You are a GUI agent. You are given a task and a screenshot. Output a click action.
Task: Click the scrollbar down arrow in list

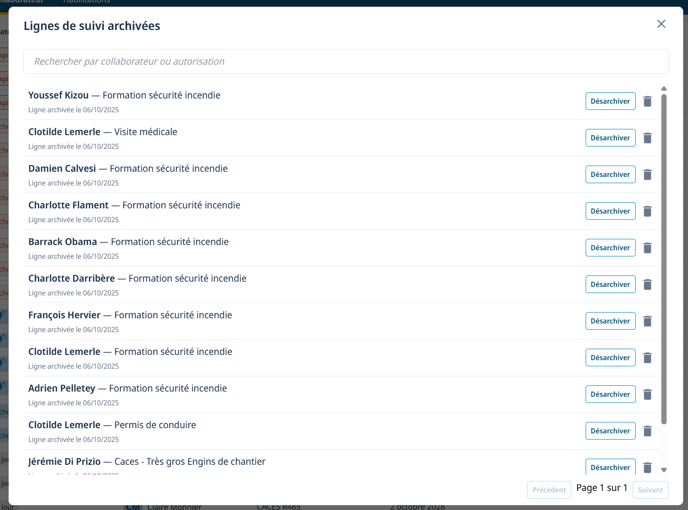(x=664, y=470)
